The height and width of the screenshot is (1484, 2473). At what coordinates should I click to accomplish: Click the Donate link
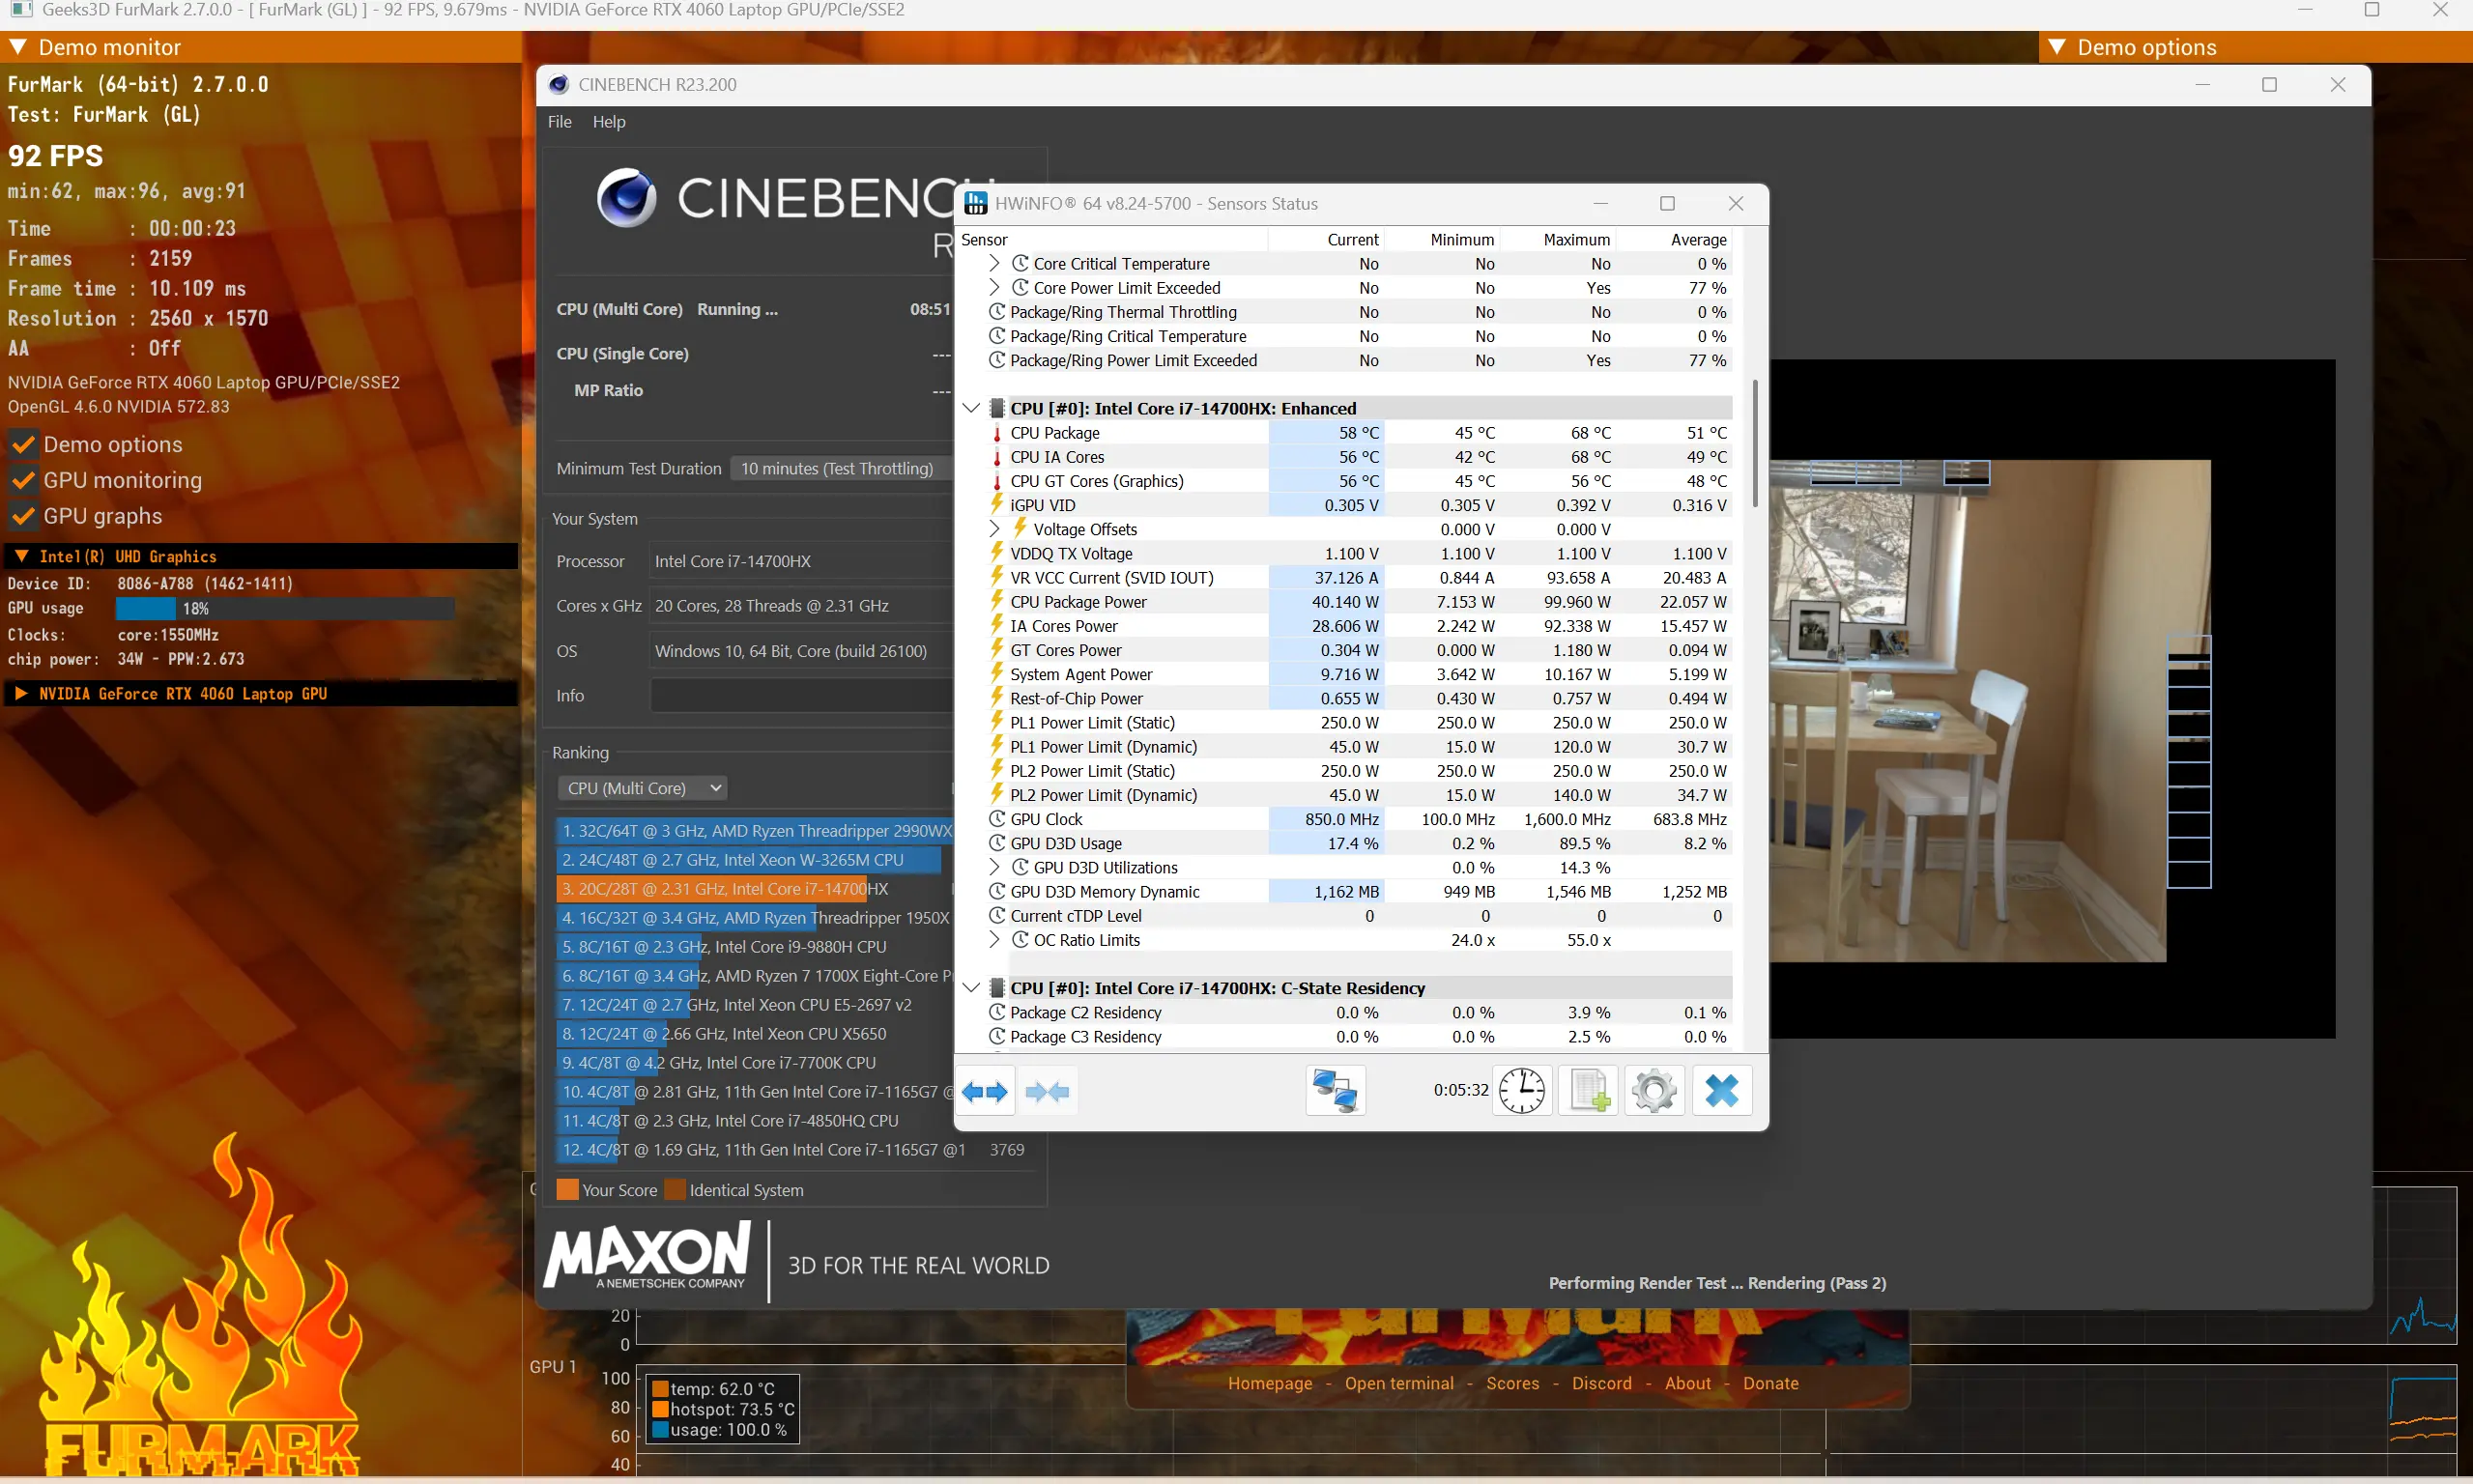click(x=1771, y=1383)
